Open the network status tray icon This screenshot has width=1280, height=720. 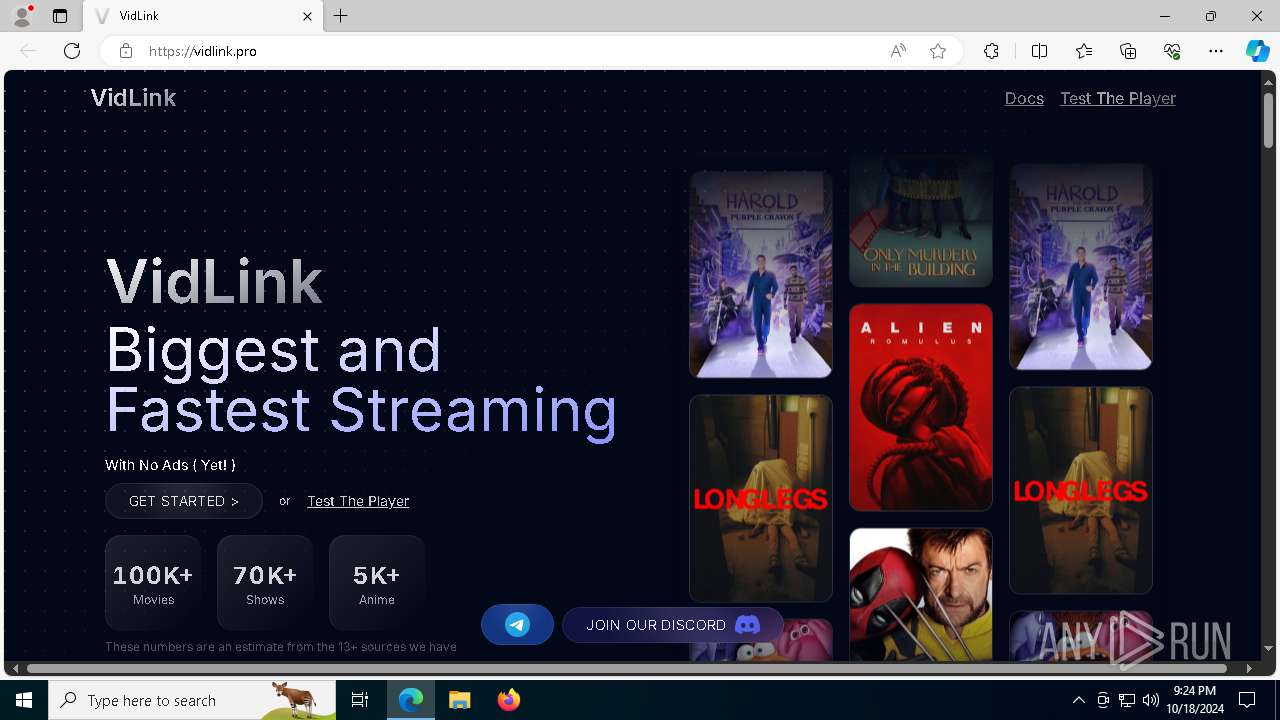(x=1127, y=700)
